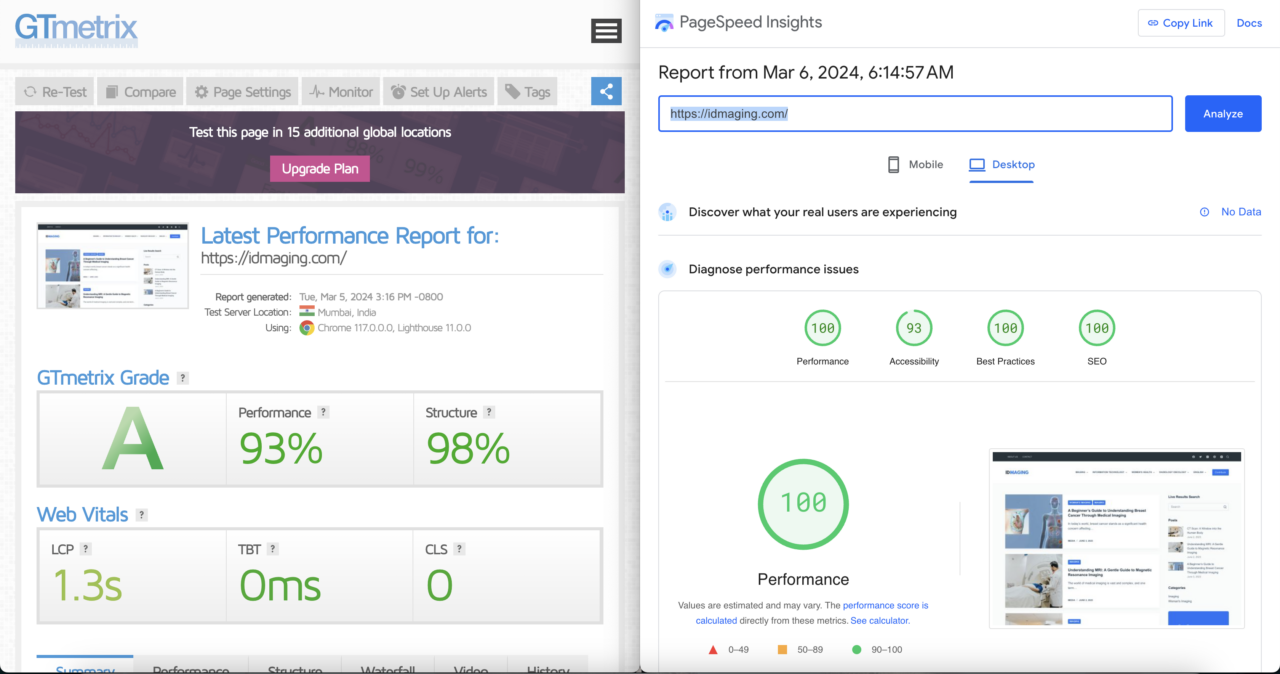Open Page Settings in GTmetrix toolbar
Screen dimensions: 1280x674
point(241,92)
